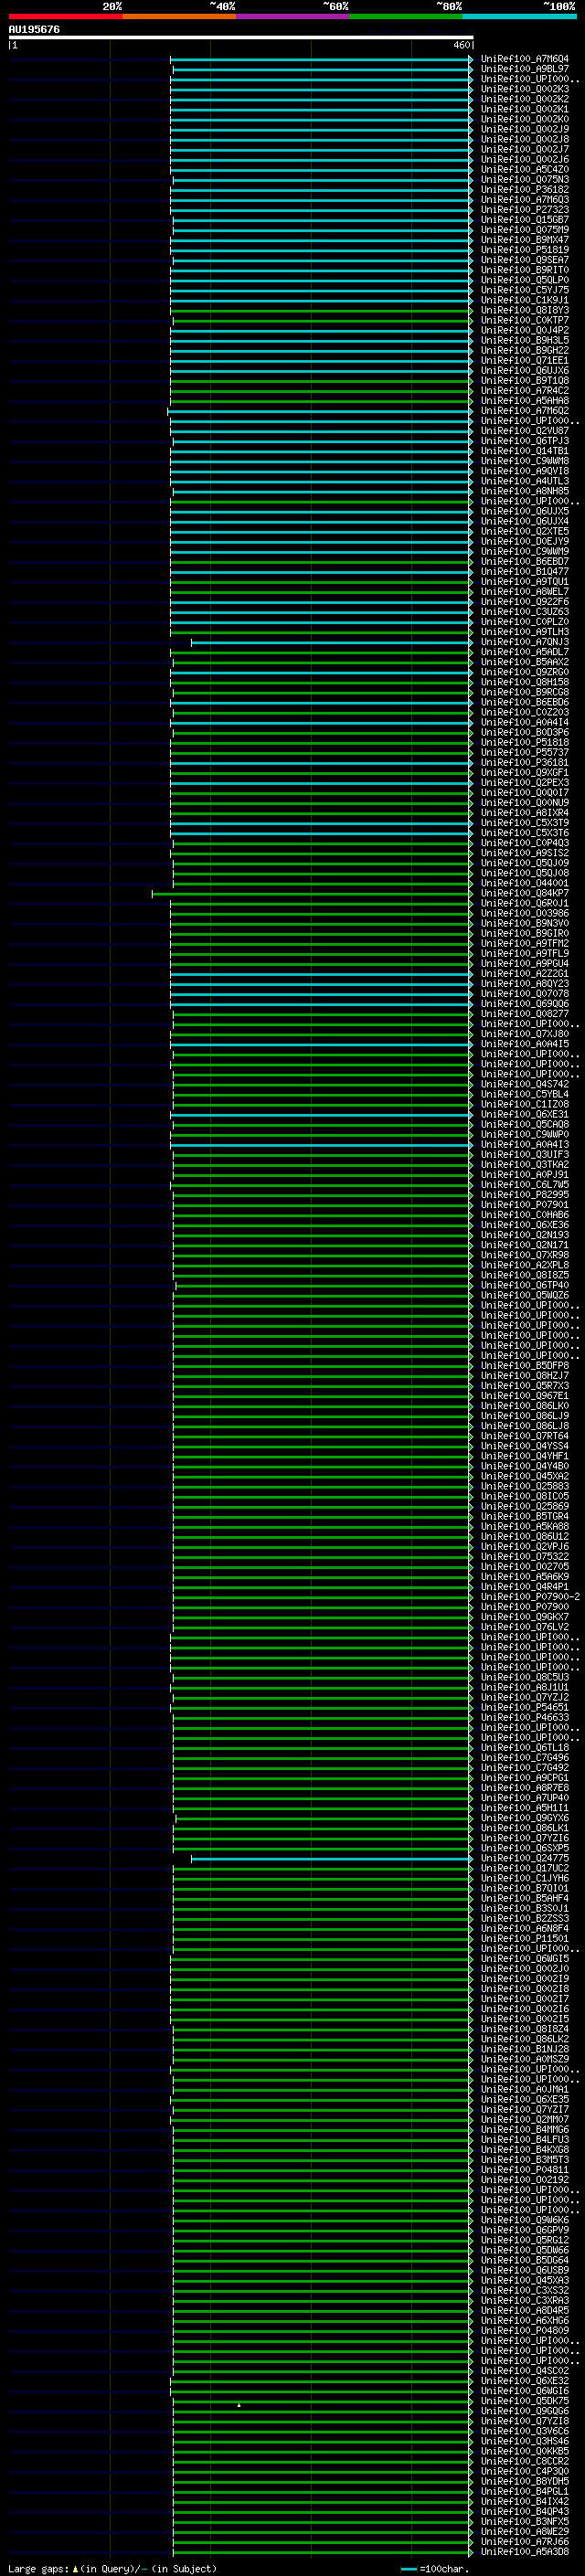
Task: Select the UniRef100_A7M6Q3 label
Action: coord(524,199)
